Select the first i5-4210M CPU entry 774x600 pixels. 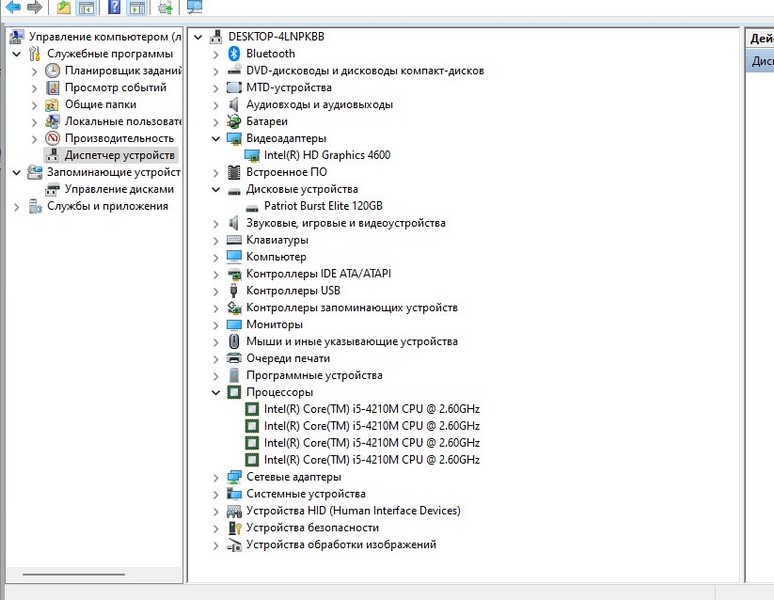point(371,409)
